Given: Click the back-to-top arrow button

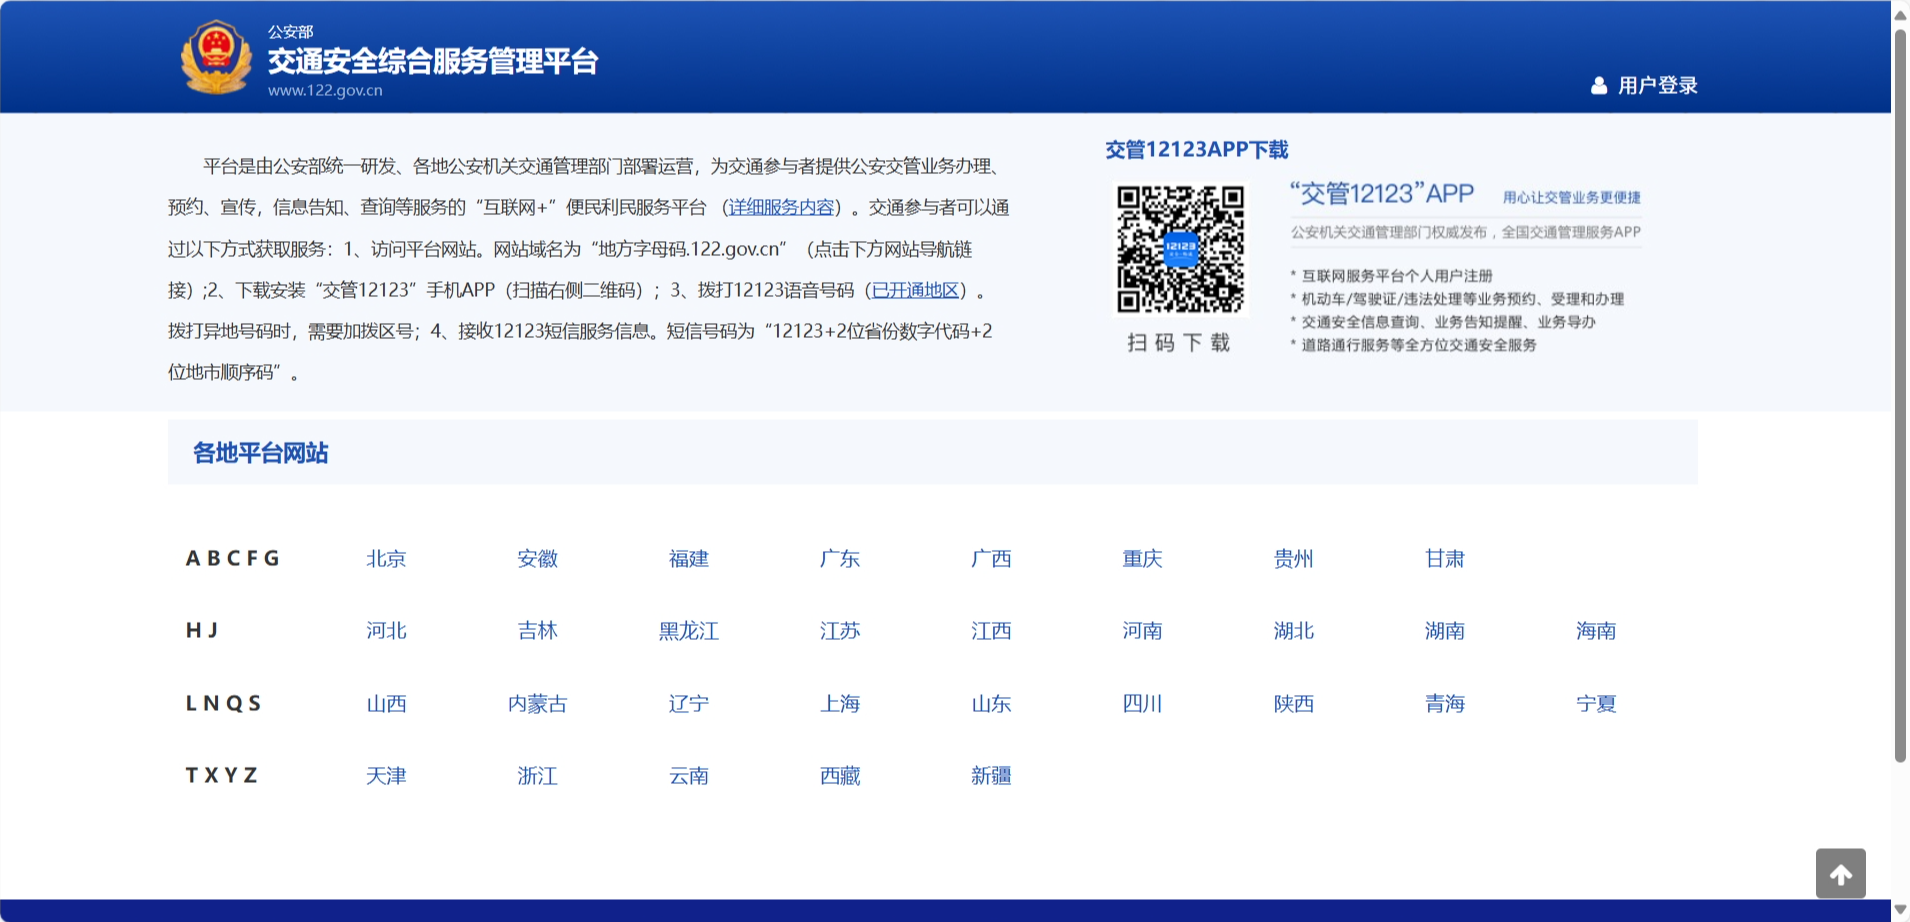Looking at the screenshot, I should click(1840, 873).
